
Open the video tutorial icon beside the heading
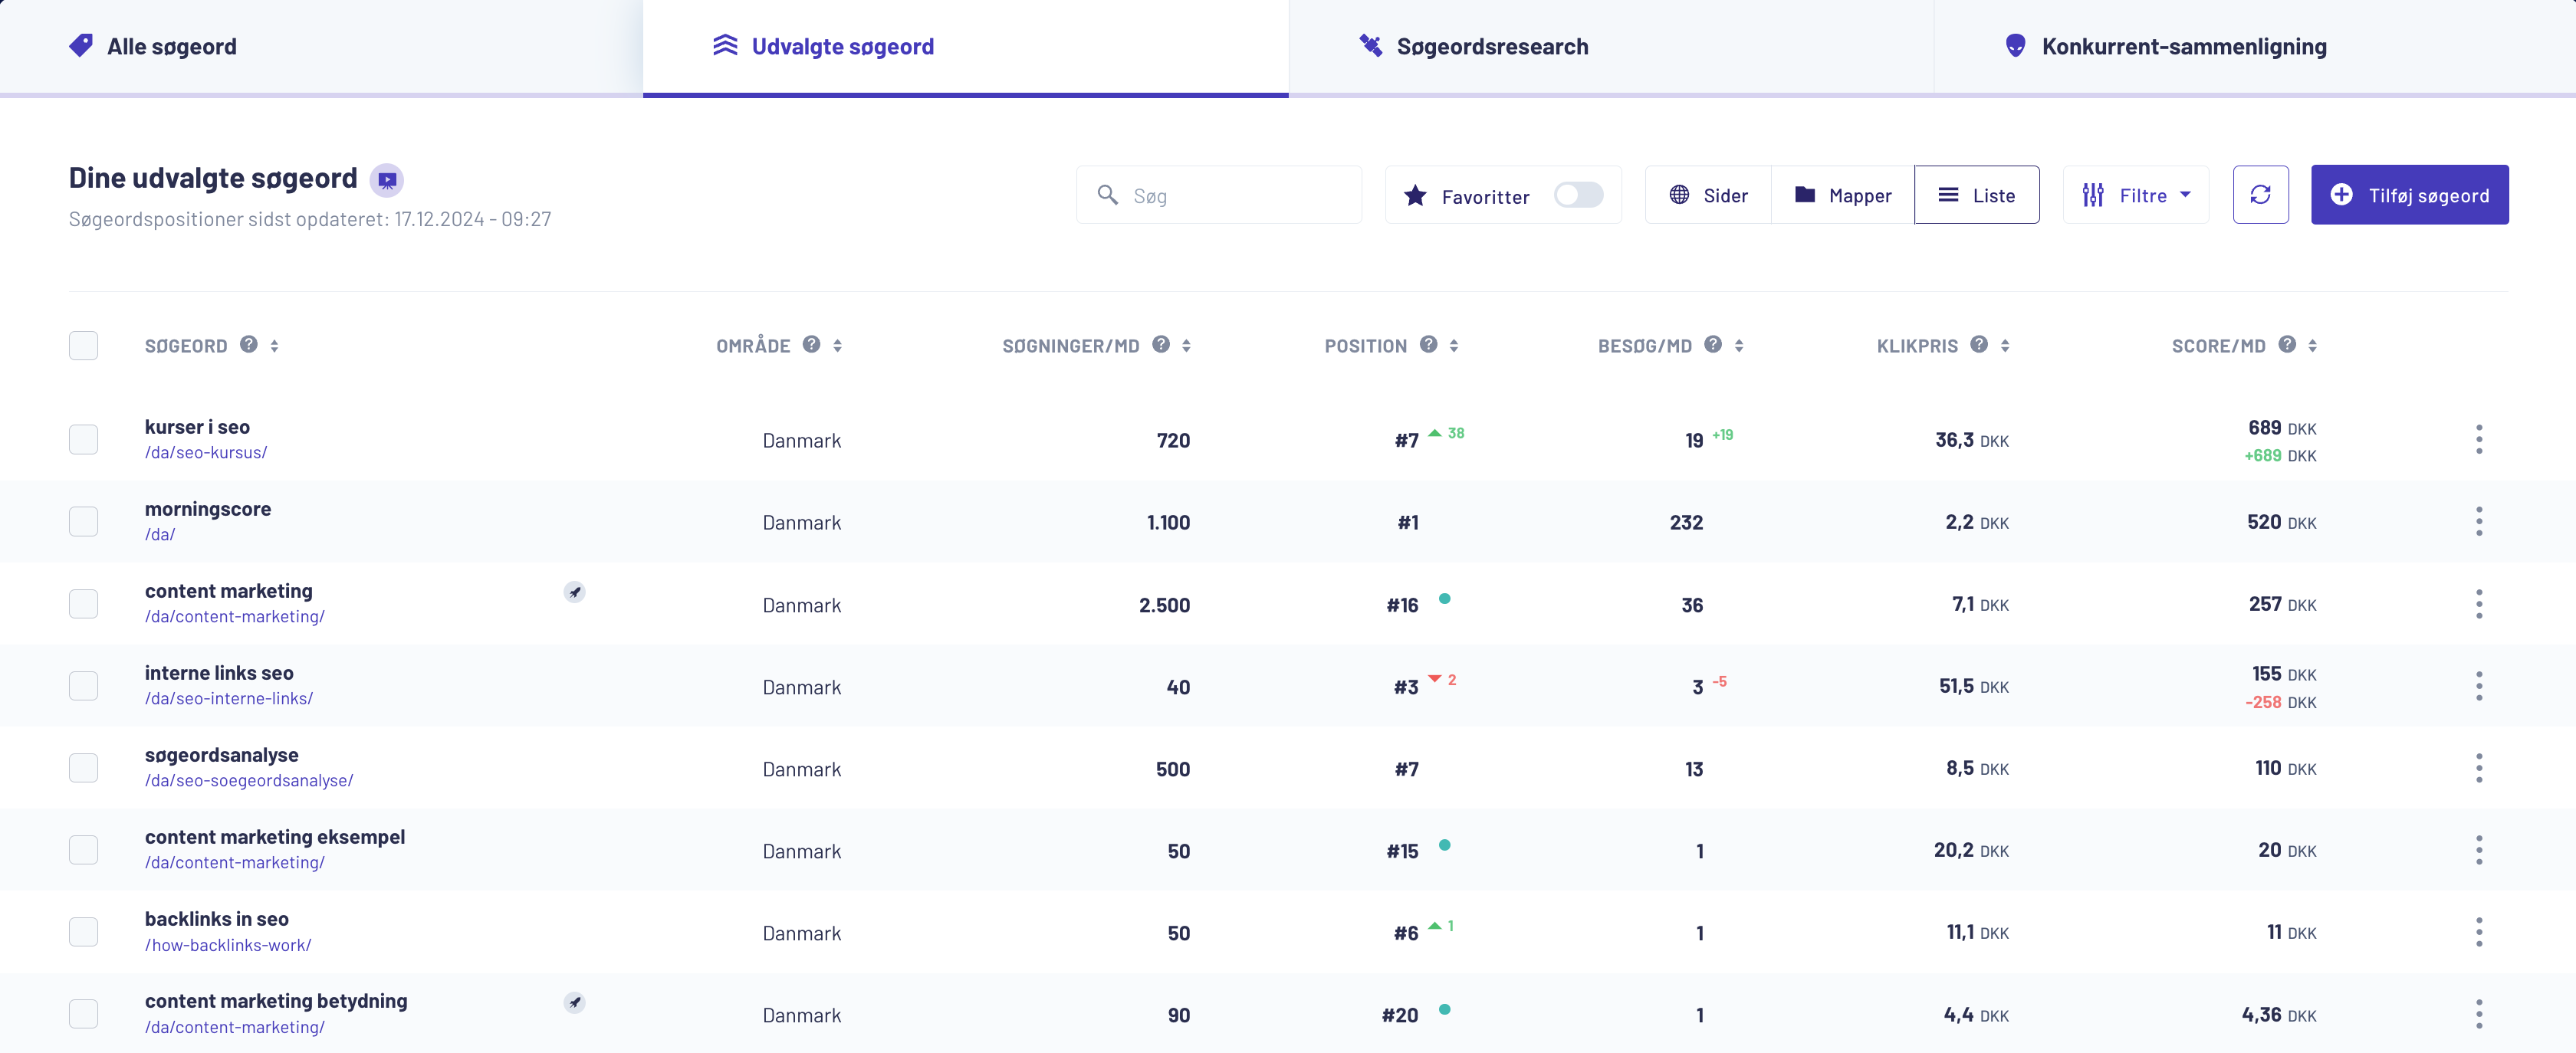(x=386, y=180)
